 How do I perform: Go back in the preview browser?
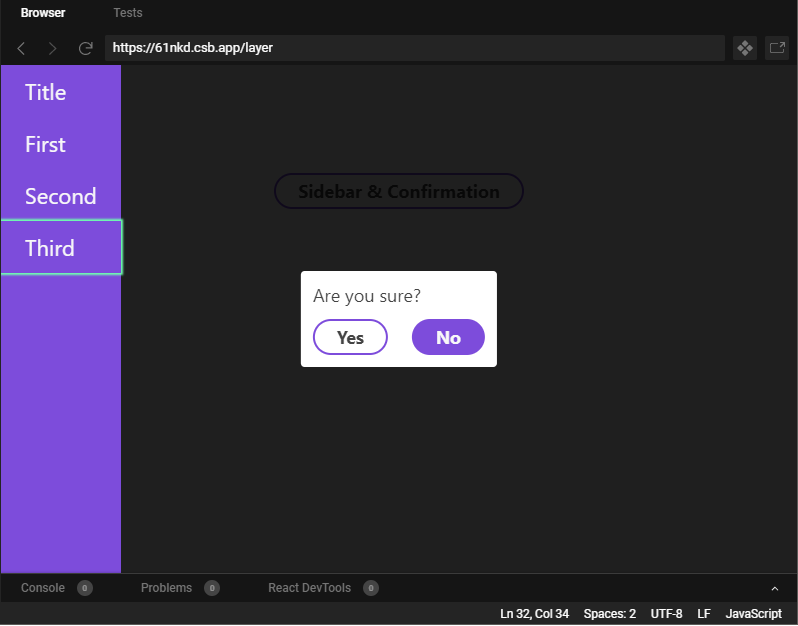[21, 48]
